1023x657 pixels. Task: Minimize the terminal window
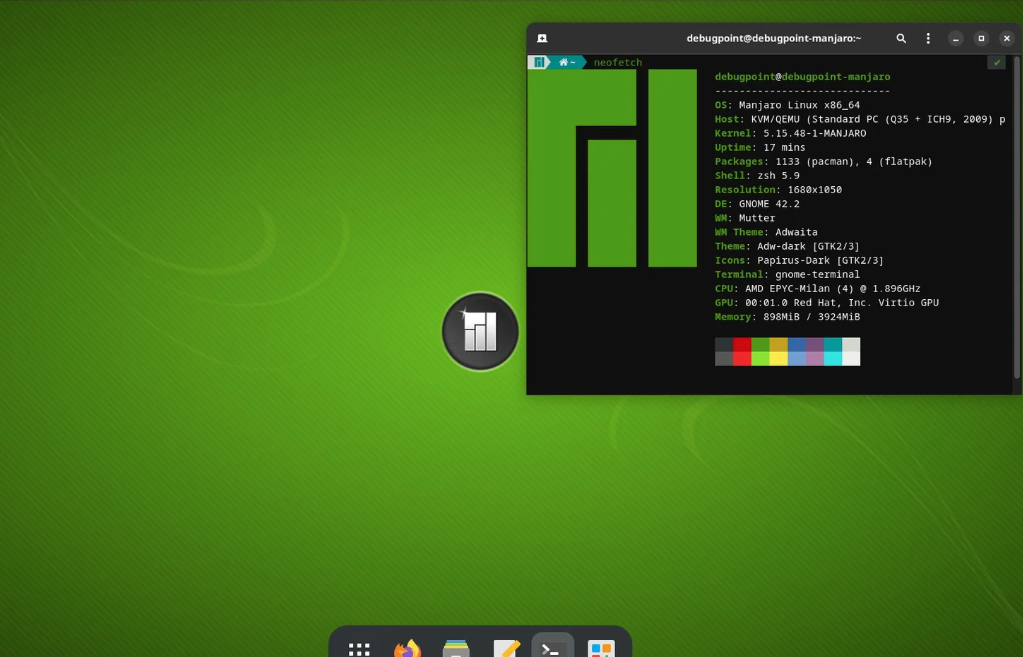point(956,38)
